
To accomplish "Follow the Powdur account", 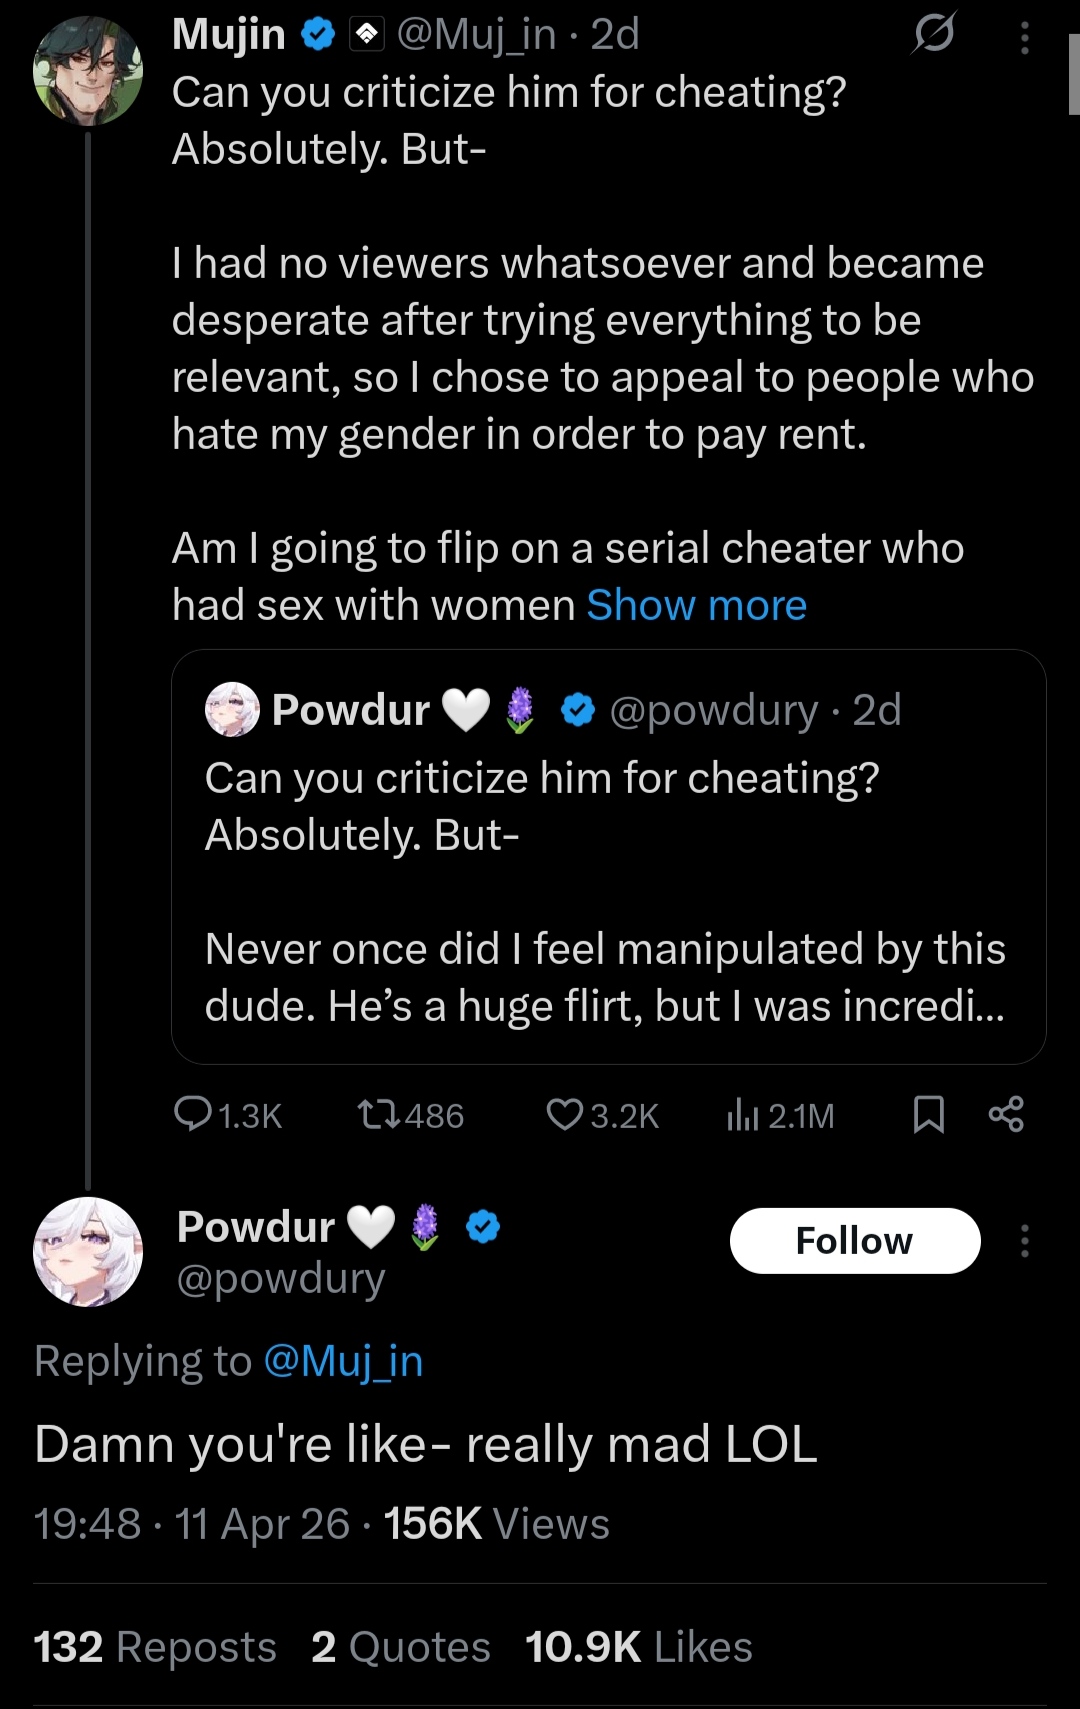I will tap(854, 1241).
